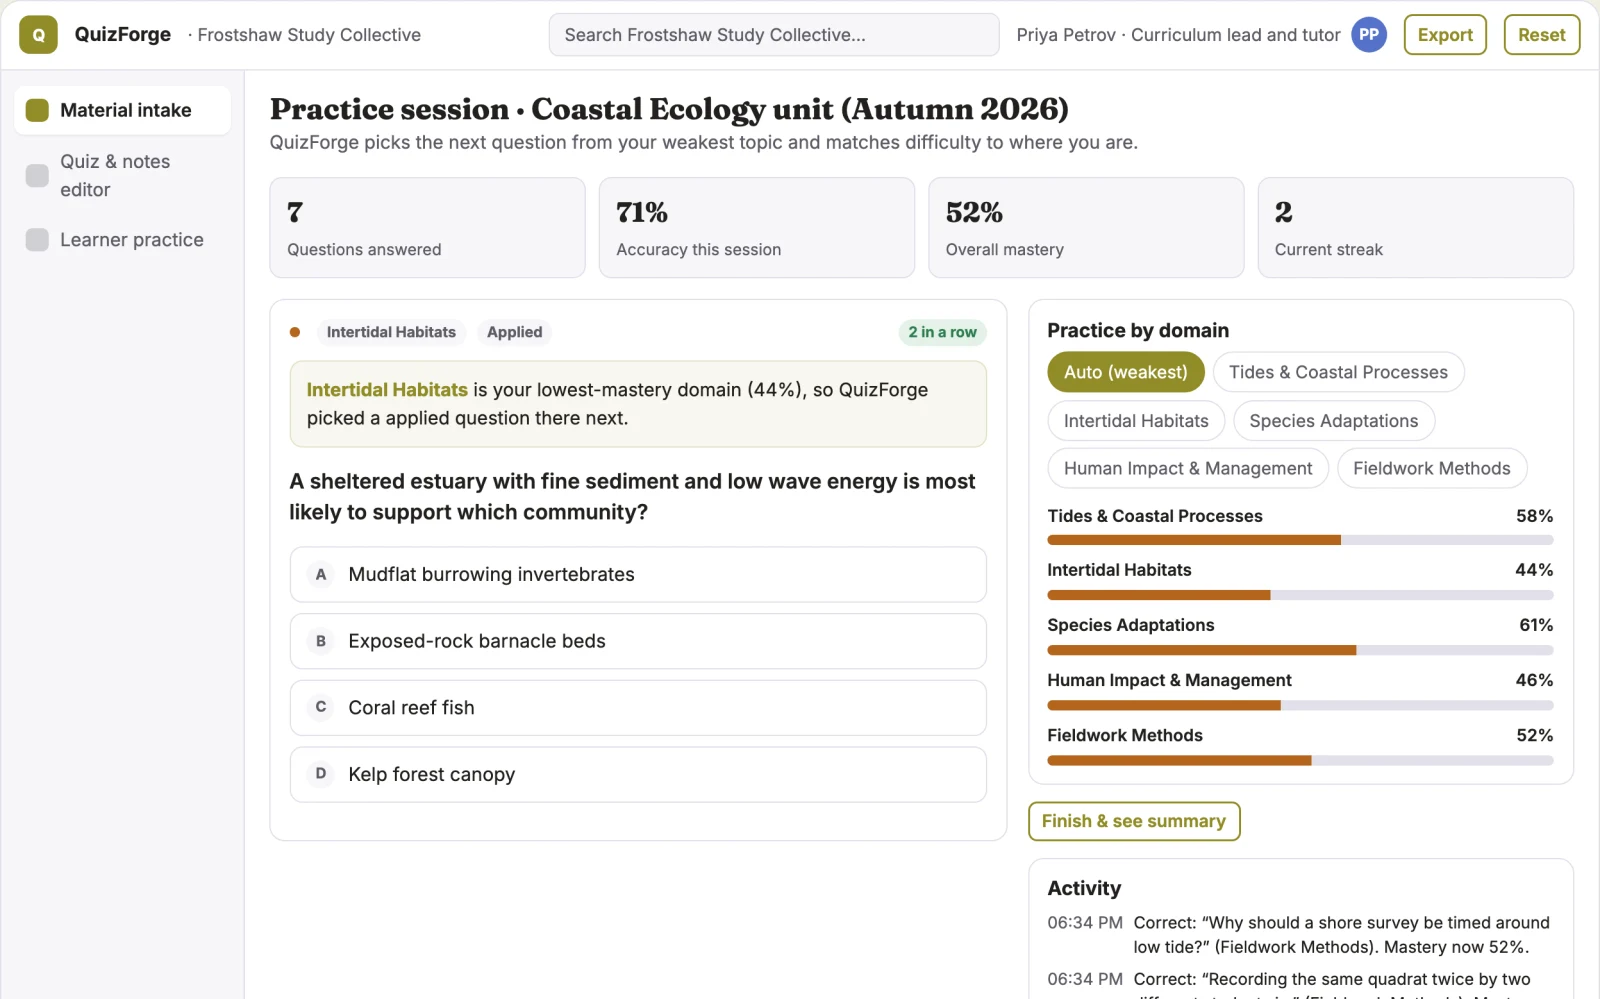Image resolution: width=1600 pixels, height=999 pixels.
Task: Click the 2 in a row badge
Action: [x=942, y=332]
